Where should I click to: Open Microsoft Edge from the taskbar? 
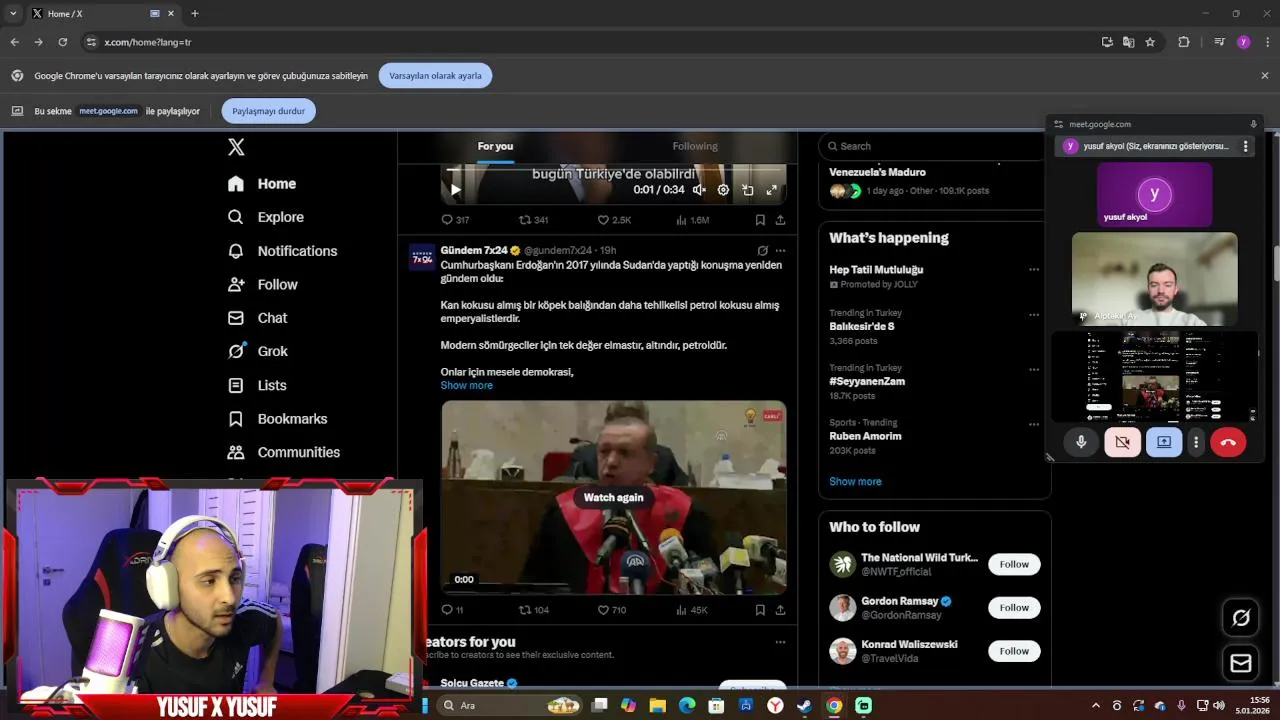687,705
